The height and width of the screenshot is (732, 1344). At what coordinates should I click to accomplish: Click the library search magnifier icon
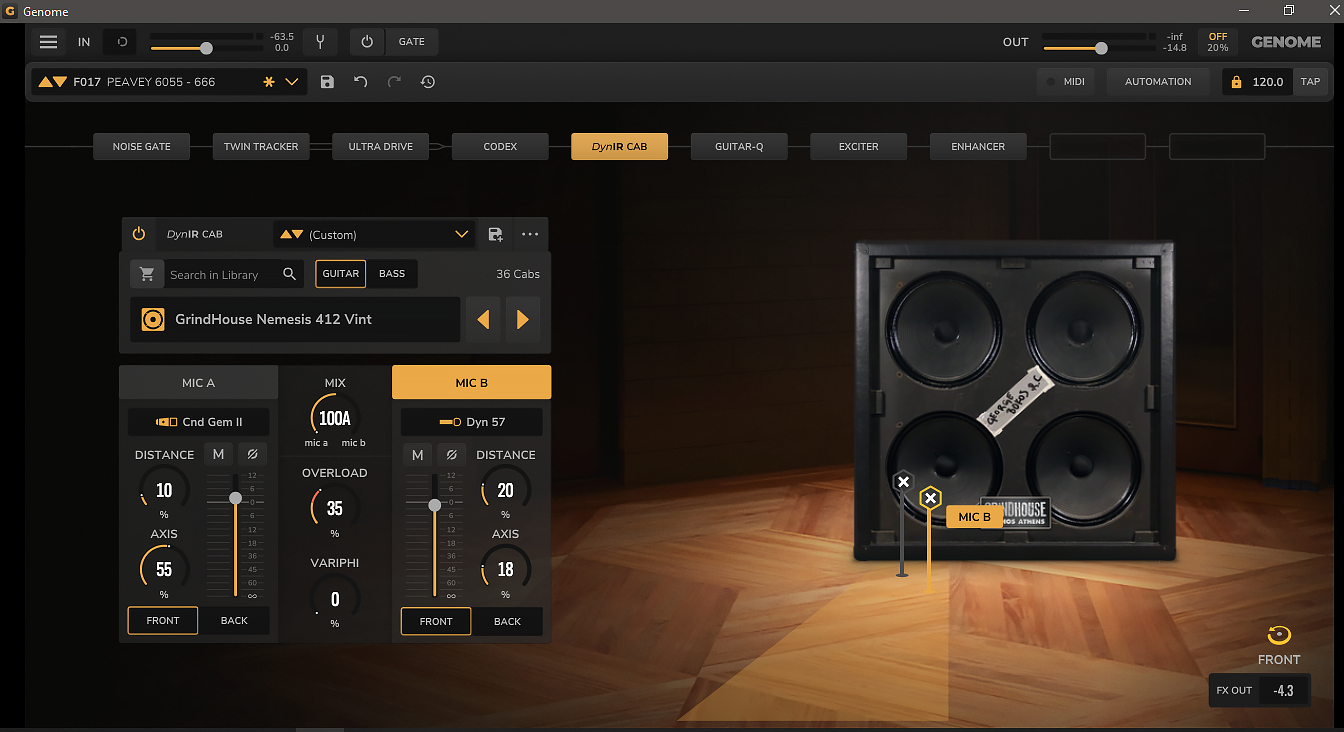(289, 274)
